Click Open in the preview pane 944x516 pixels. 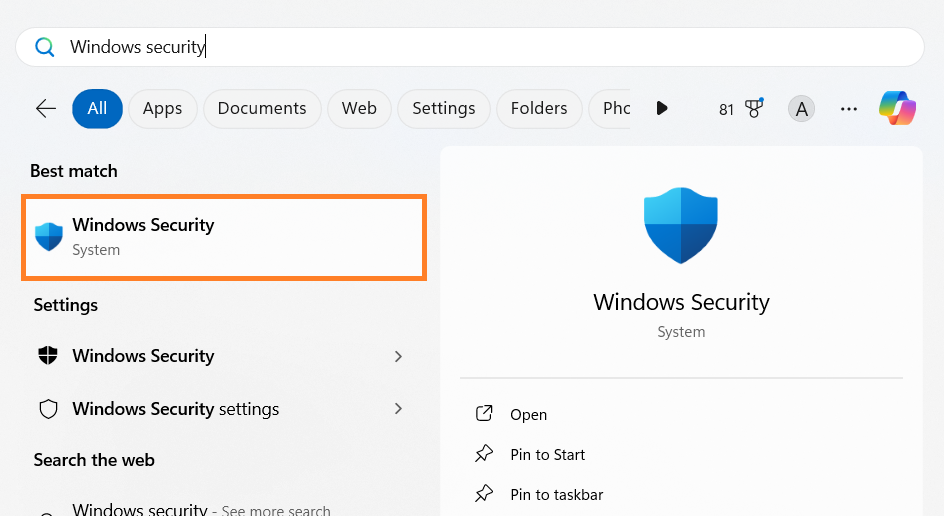click(x=528, y=414)
